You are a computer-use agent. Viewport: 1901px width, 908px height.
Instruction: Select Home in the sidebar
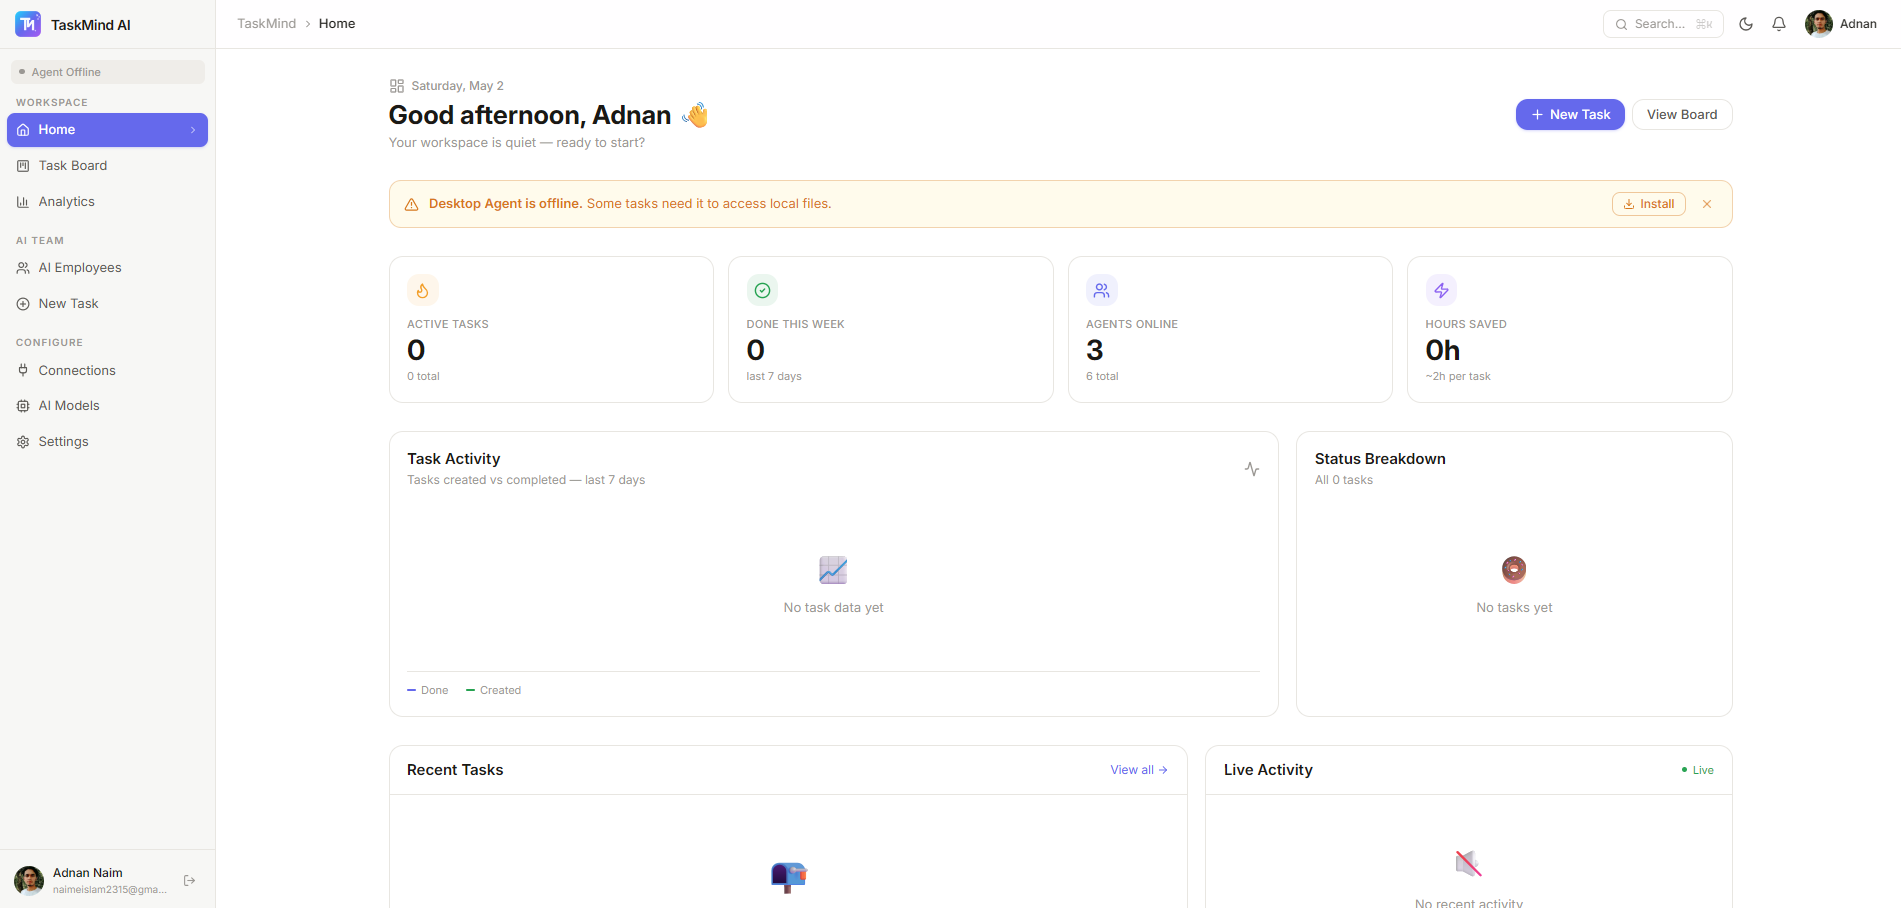(107, 130)
